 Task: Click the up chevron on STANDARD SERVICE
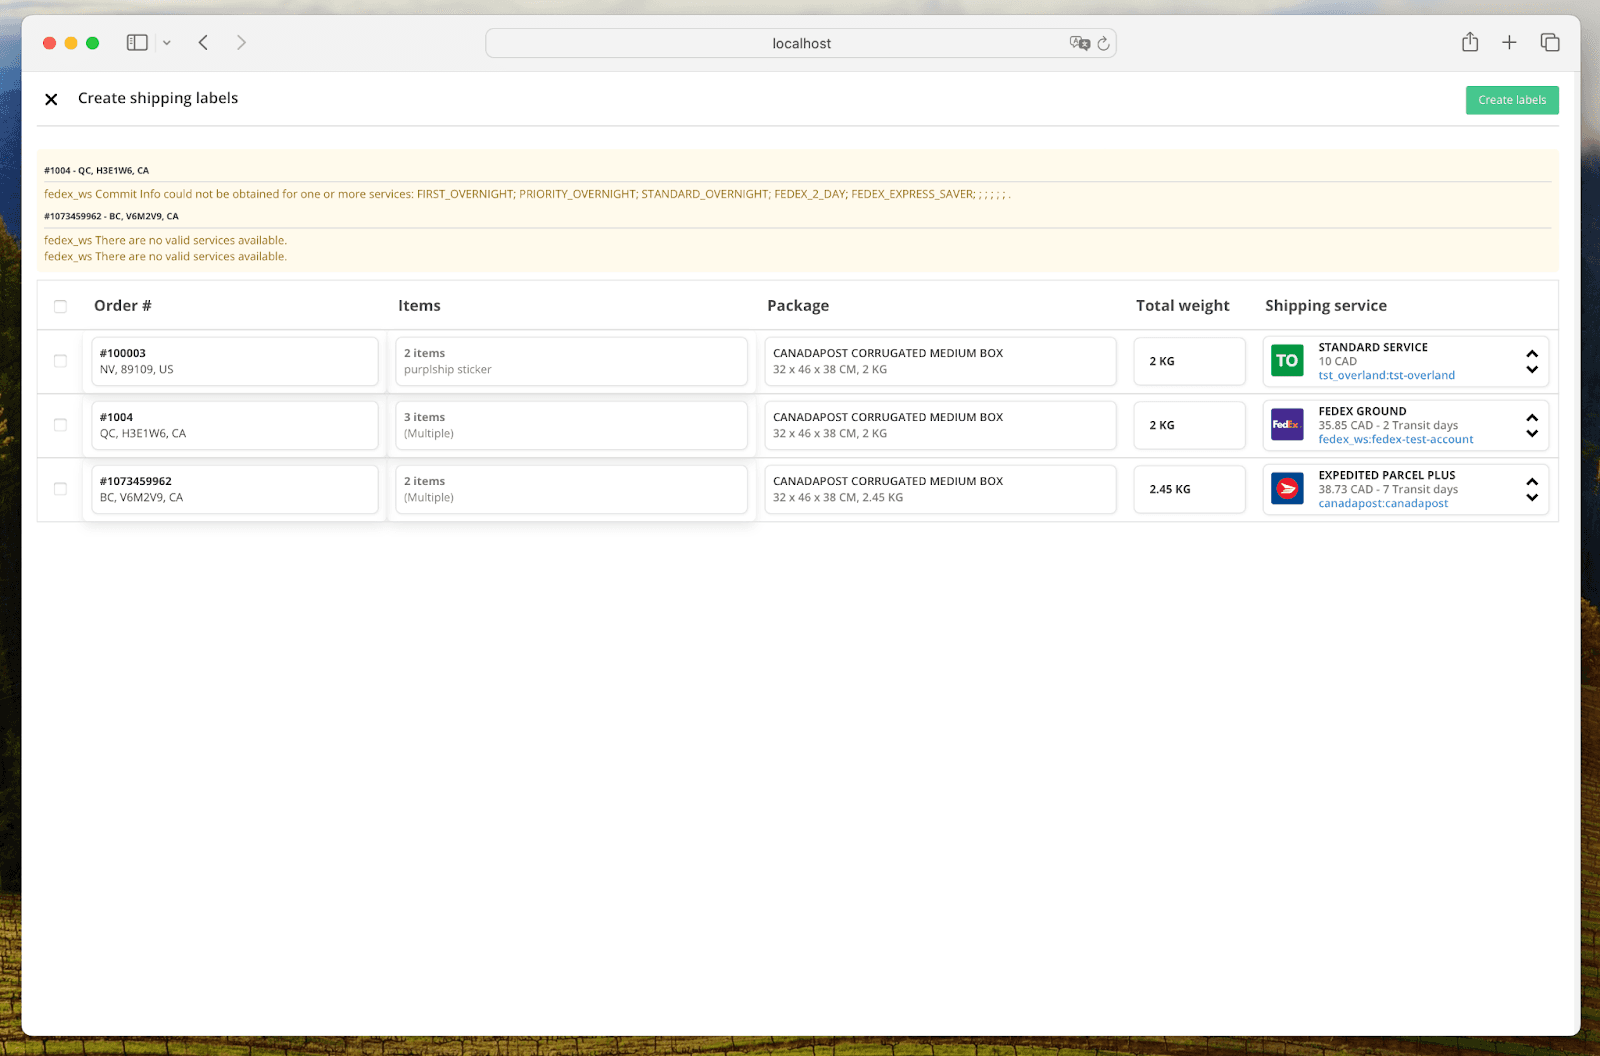click(x=1532, y=352)
